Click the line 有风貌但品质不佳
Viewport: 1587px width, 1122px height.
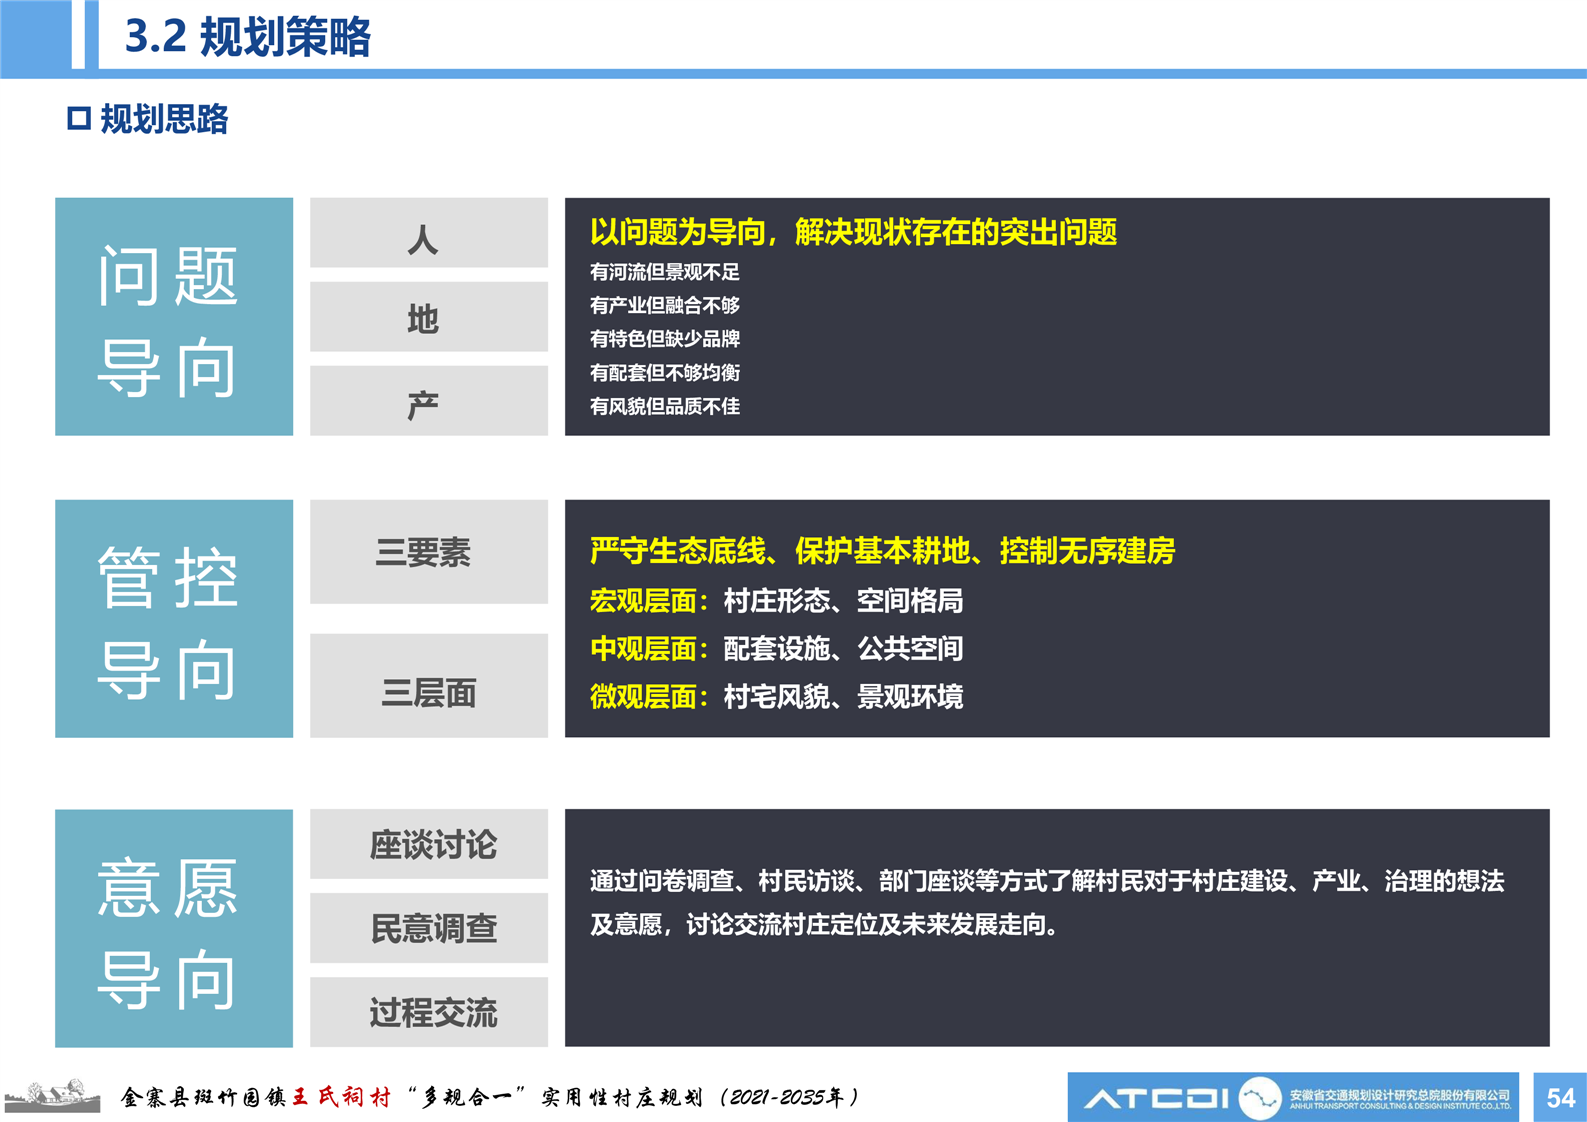(665, 406)
